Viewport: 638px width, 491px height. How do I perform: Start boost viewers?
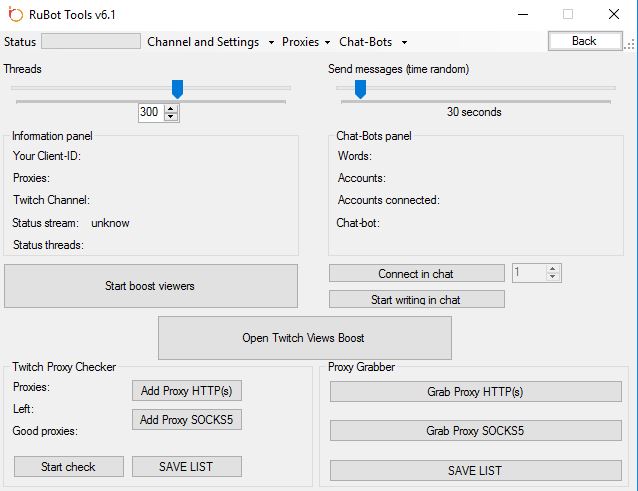pyautogui.click(x=150, y=286)
